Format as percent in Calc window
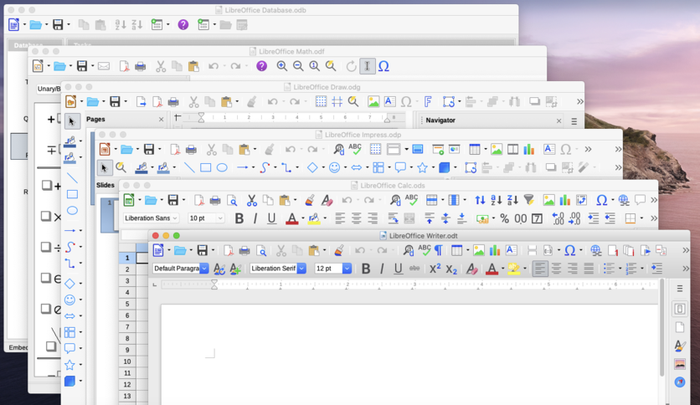The image size is (700, 405). pyautogui.click(x=504, y=218)
